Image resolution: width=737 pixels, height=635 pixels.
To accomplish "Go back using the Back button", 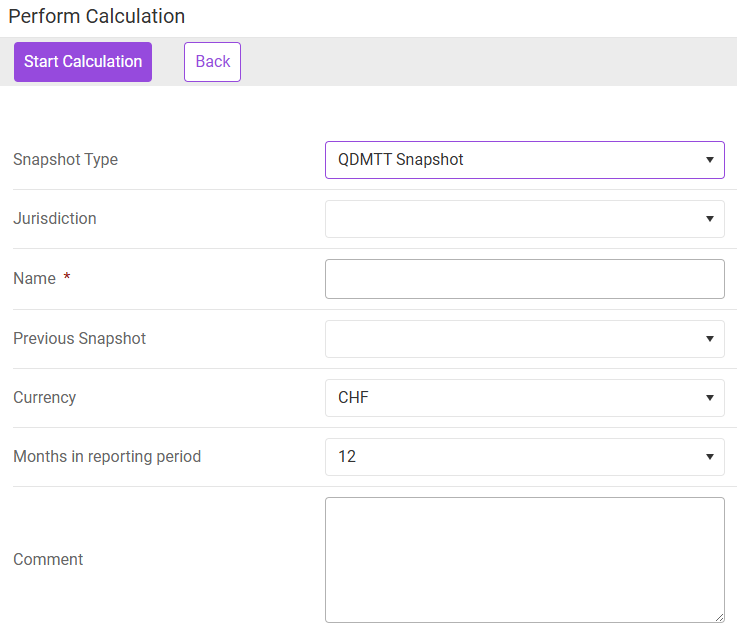I will pyautogui.click(x=212, y=62).
